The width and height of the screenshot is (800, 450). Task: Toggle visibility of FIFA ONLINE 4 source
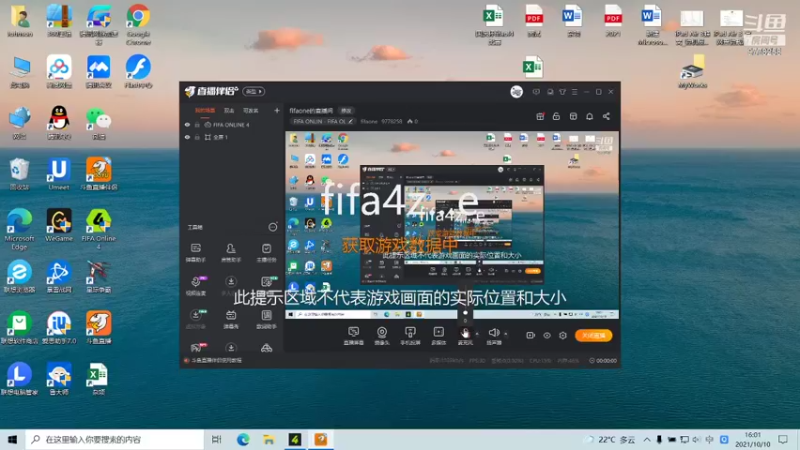point(187,124)
